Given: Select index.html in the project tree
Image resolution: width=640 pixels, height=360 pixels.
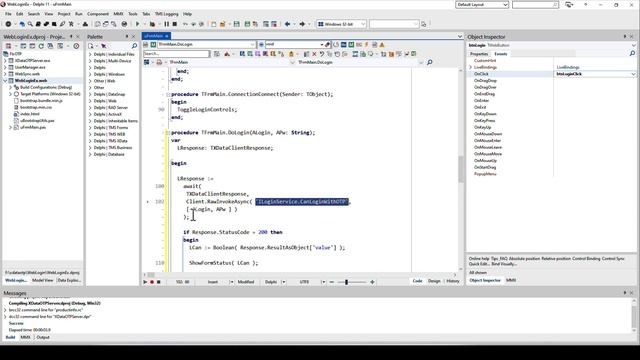Looking at the screenshot, I should [x=30, y=114].
